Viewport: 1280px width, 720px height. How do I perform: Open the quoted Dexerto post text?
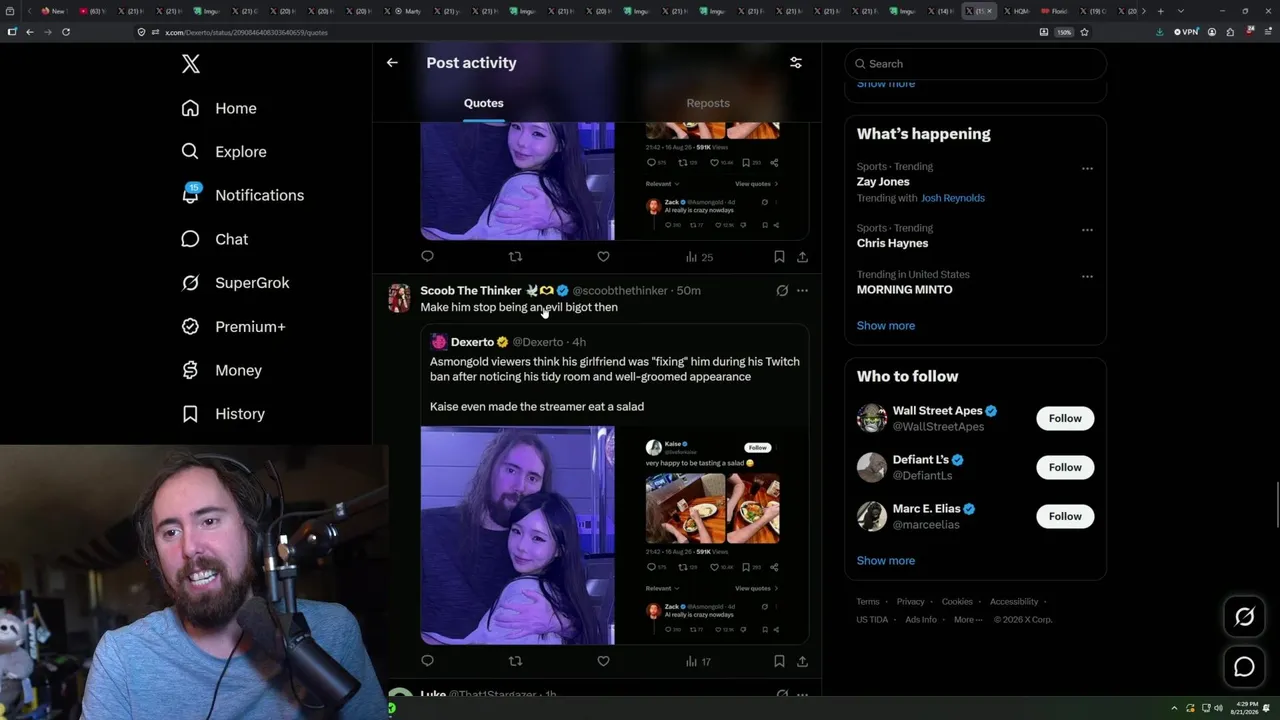point(615,384)
